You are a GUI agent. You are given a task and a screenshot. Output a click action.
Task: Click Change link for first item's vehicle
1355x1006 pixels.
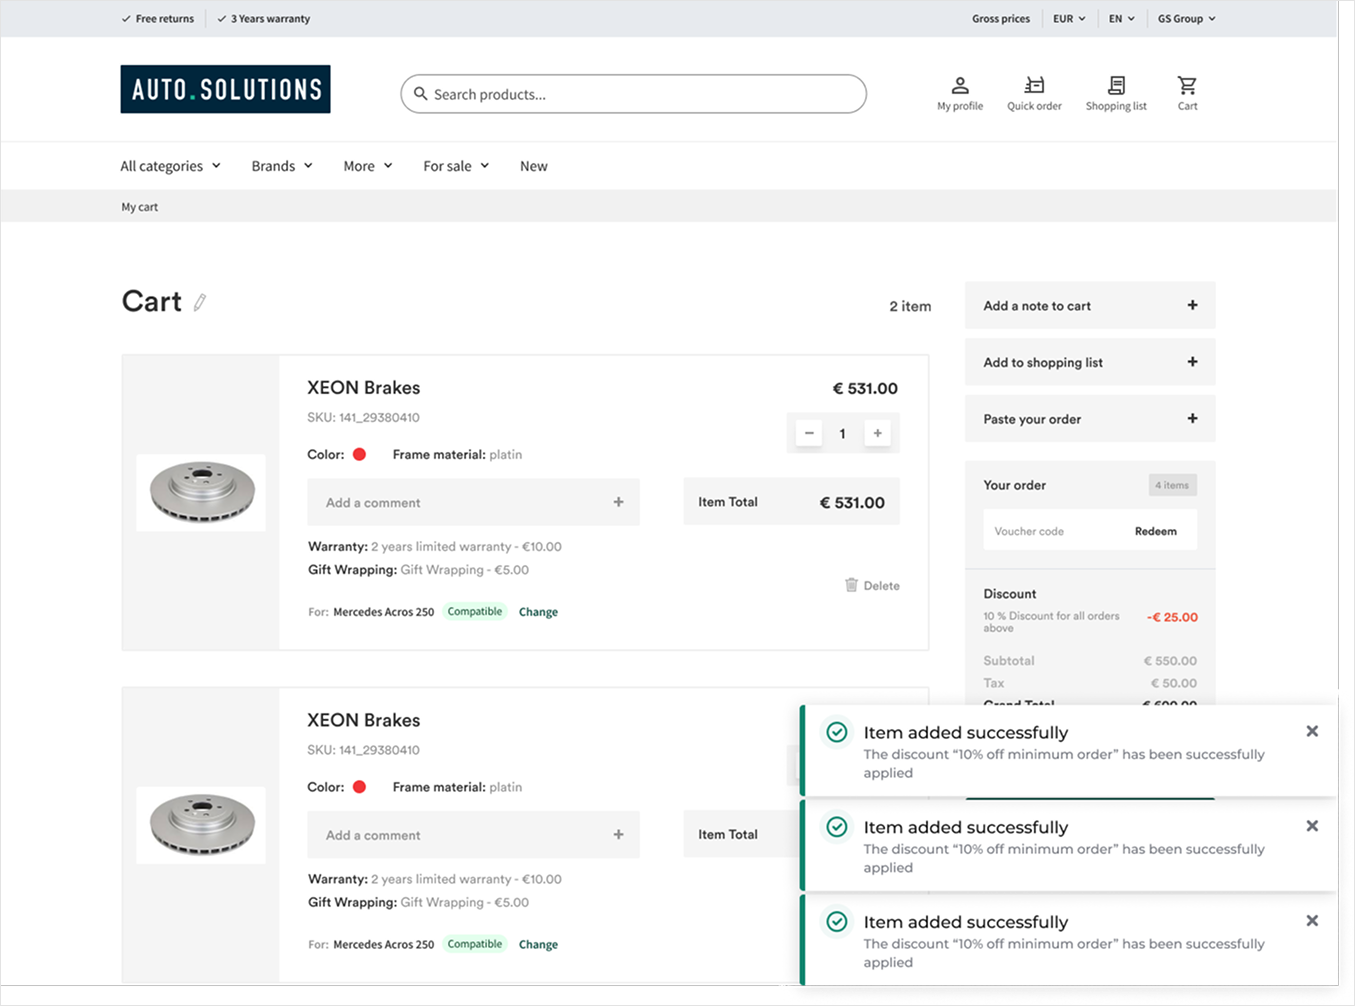[538, 612]
